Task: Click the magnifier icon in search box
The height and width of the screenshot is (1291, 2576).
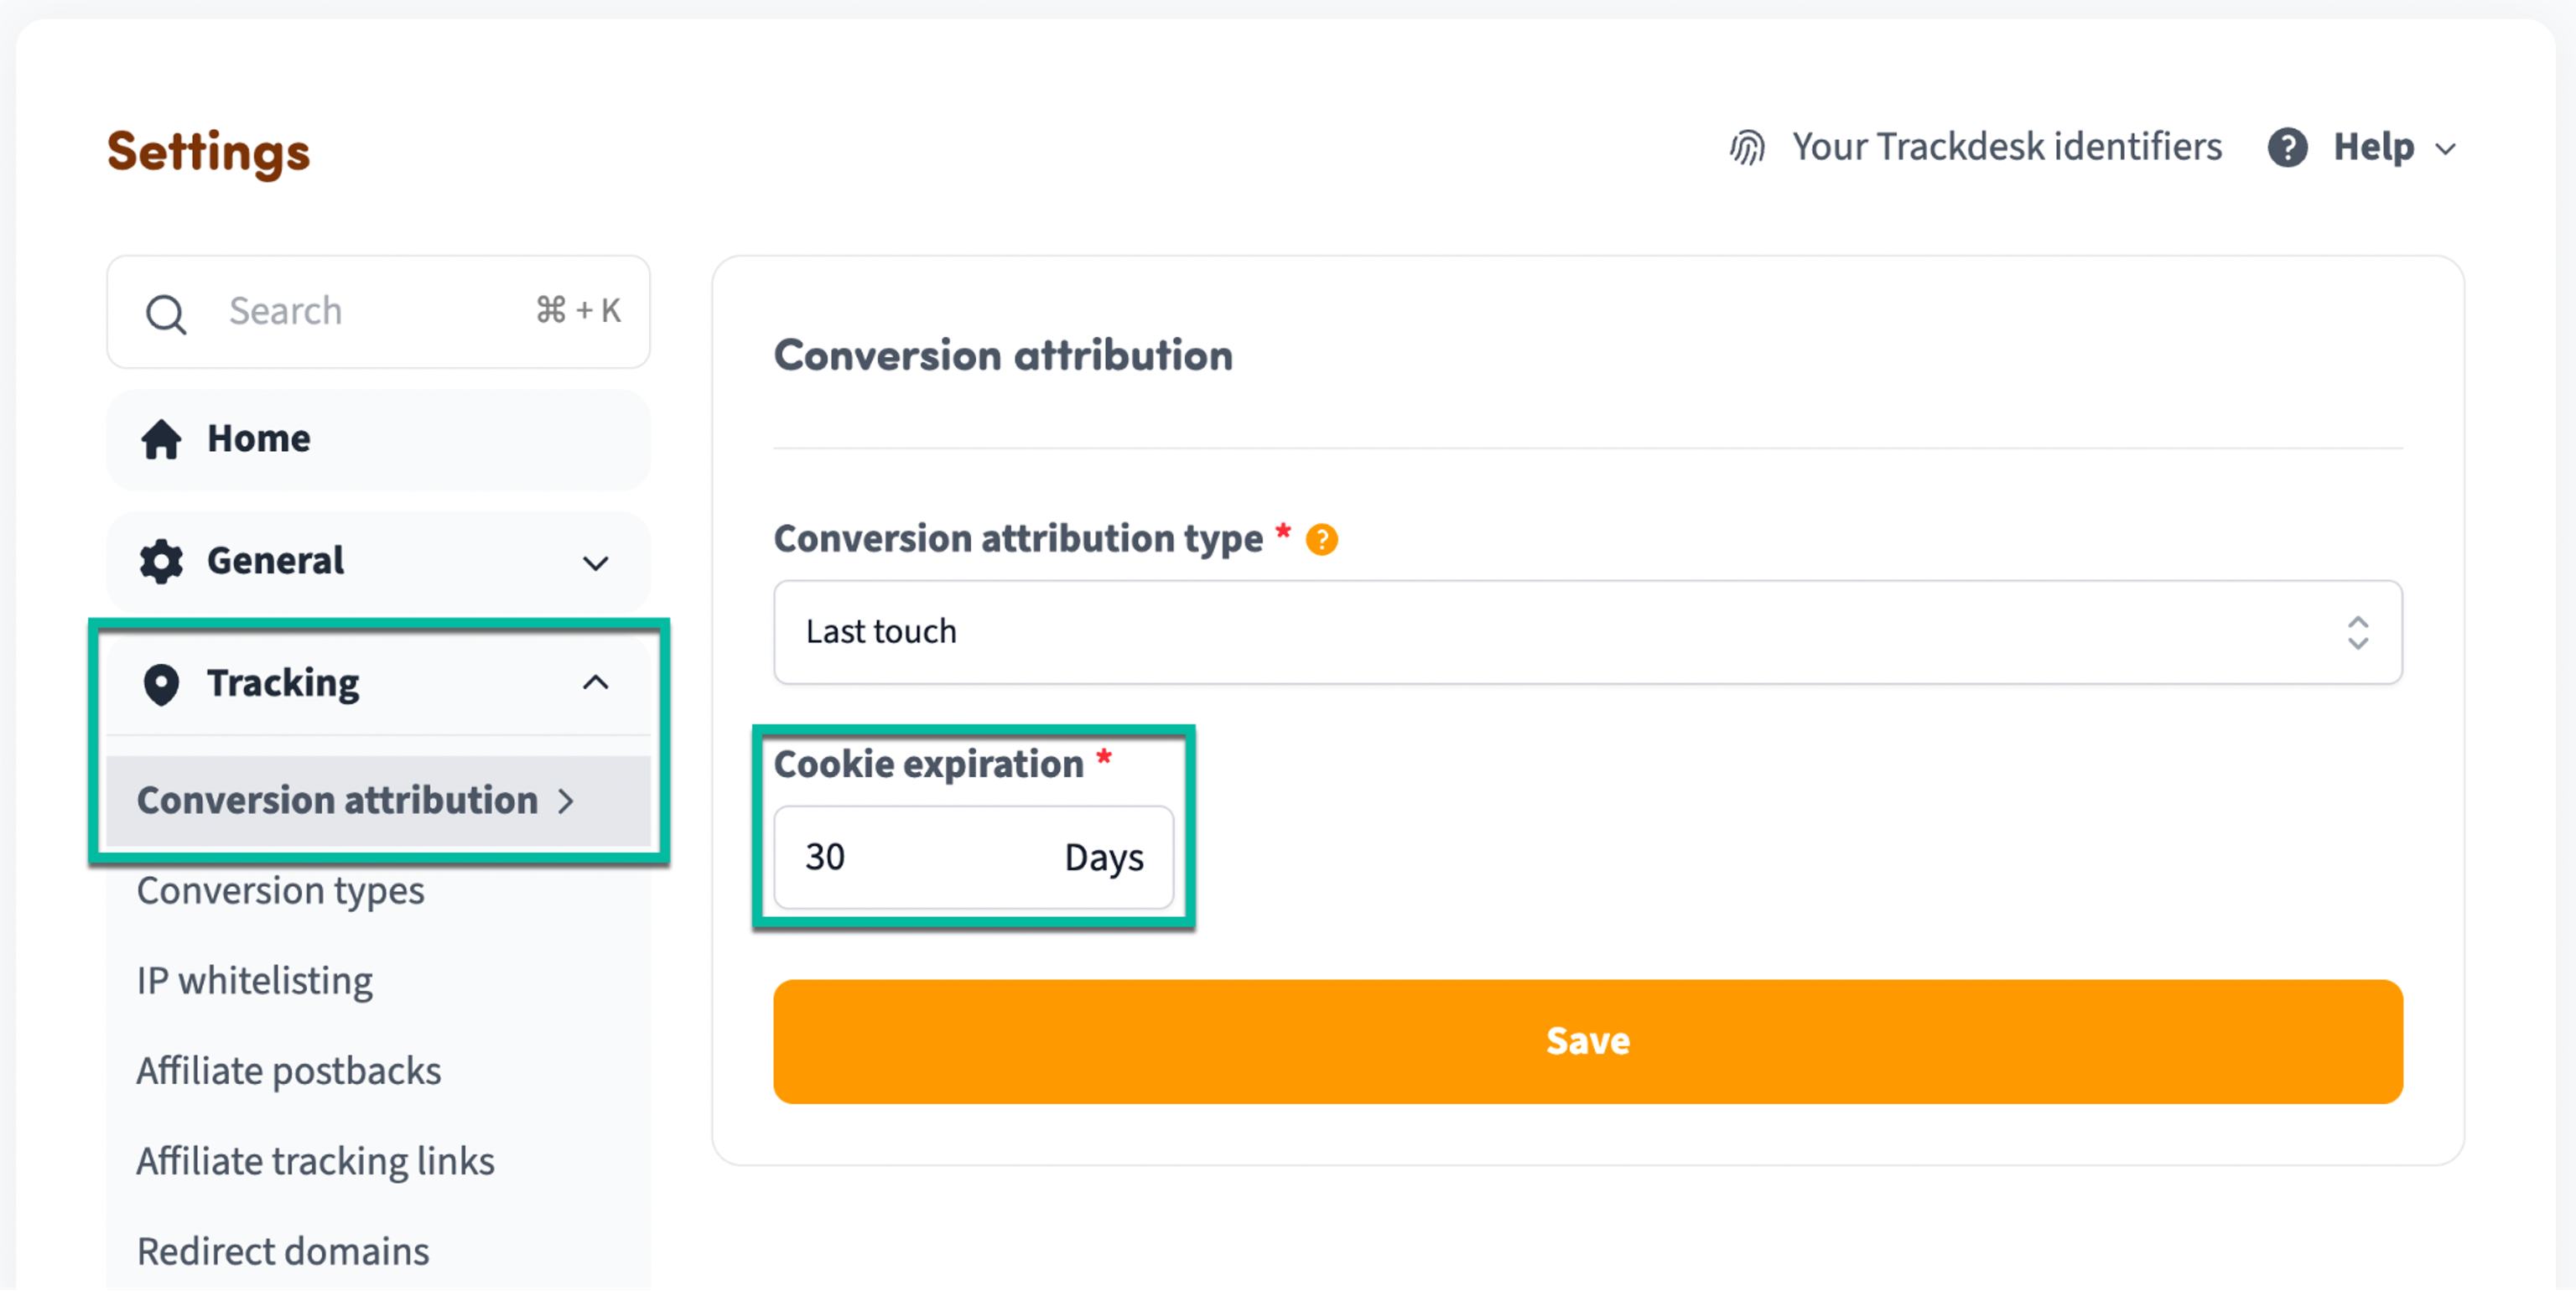Action: [x=165, y=313]
